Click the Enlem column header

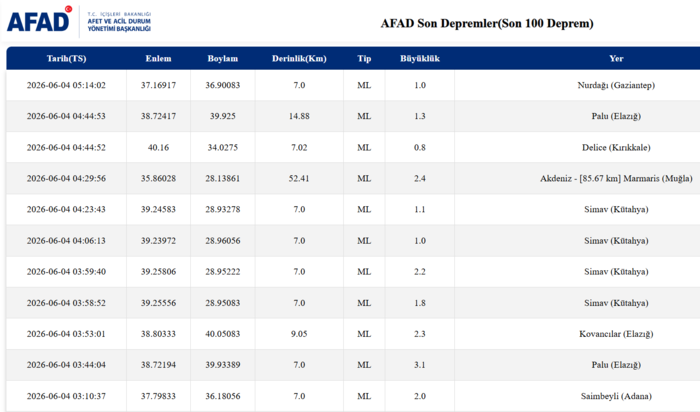point(158,58)
